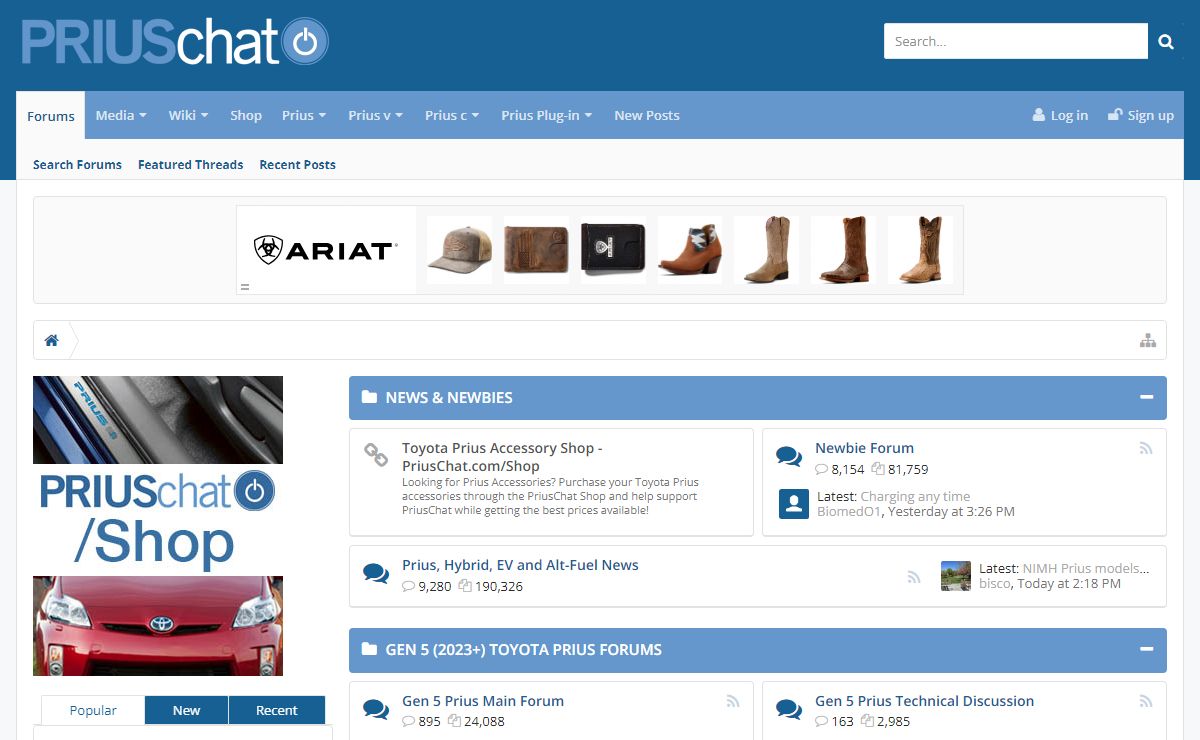The image size is (1200, 740).
Task: Open latest thread 'NIMH Prius models...'
Action: 1086,568
